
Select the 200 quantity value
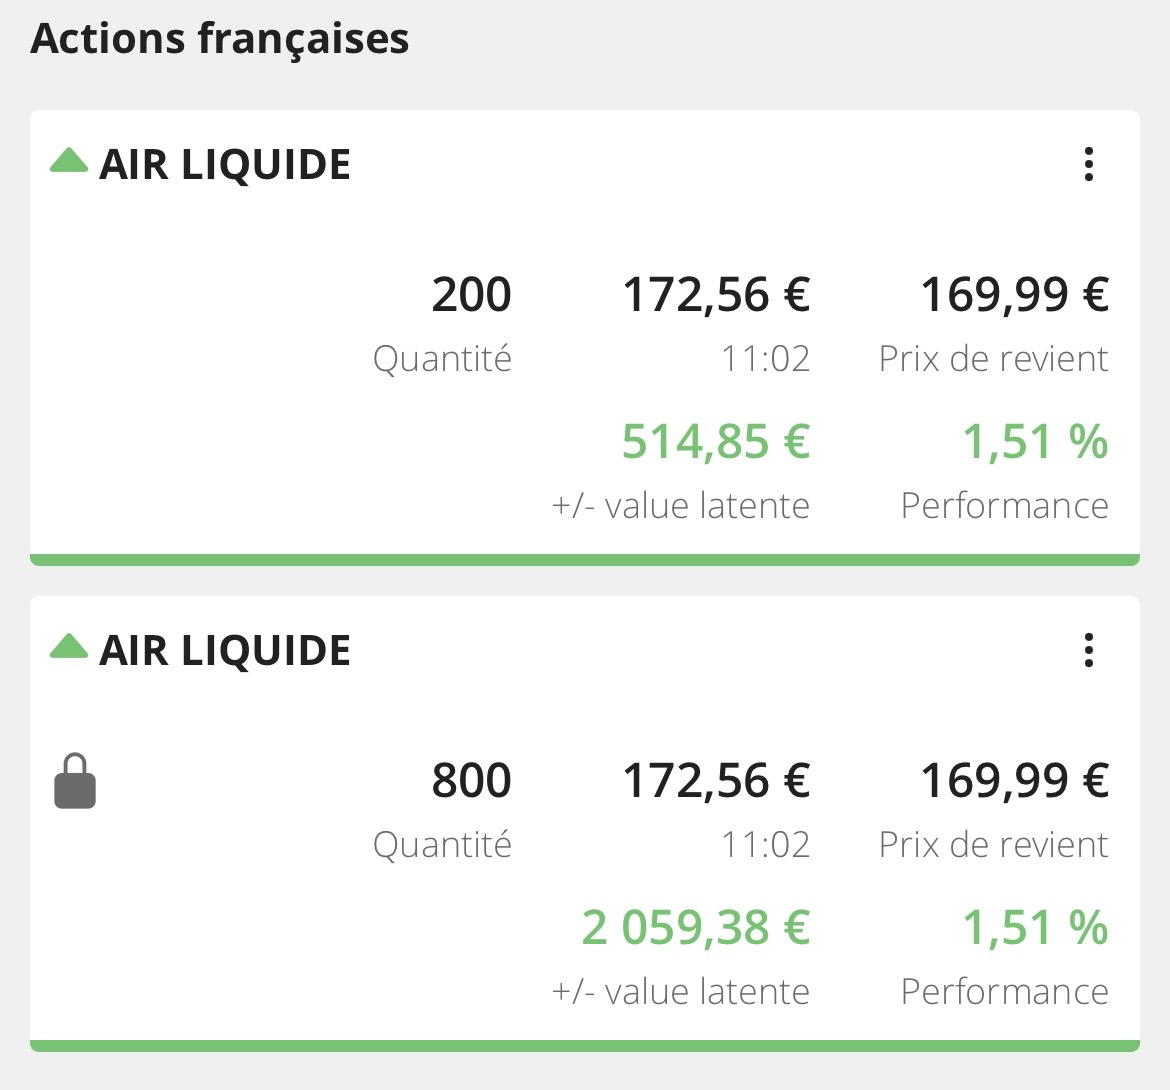471,295
